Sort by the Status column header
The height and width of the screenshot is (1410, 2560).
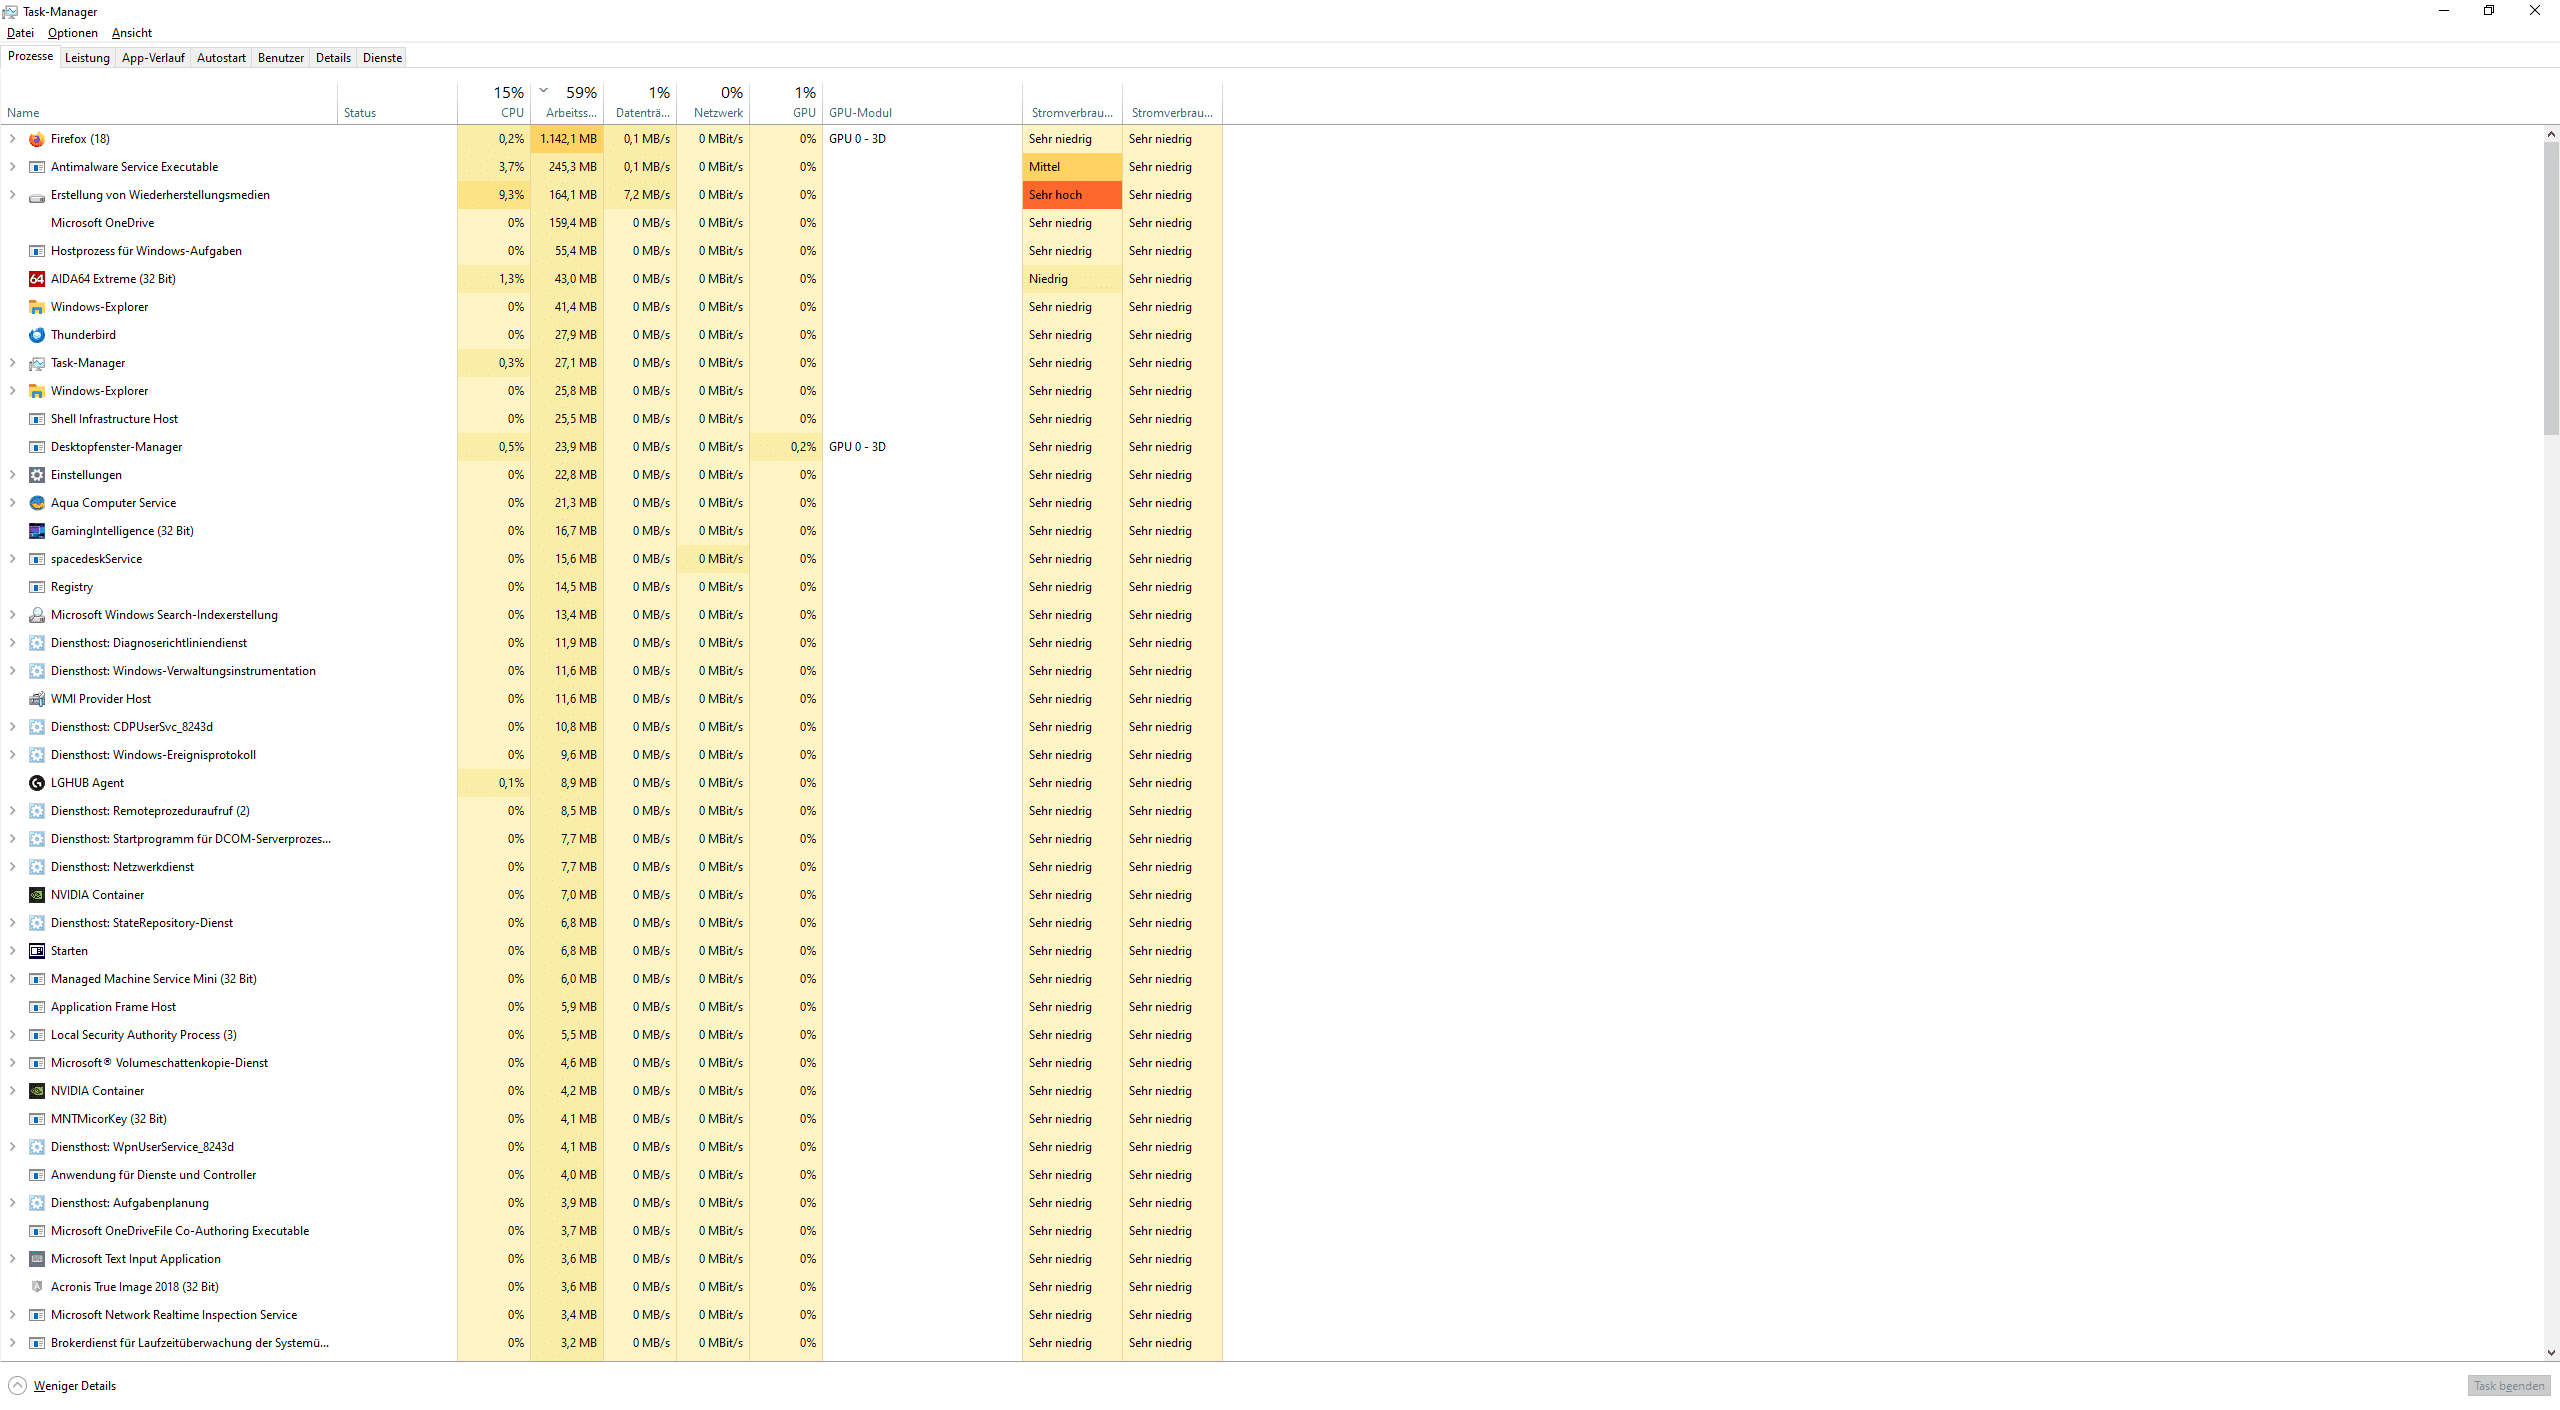coord(397,103)
